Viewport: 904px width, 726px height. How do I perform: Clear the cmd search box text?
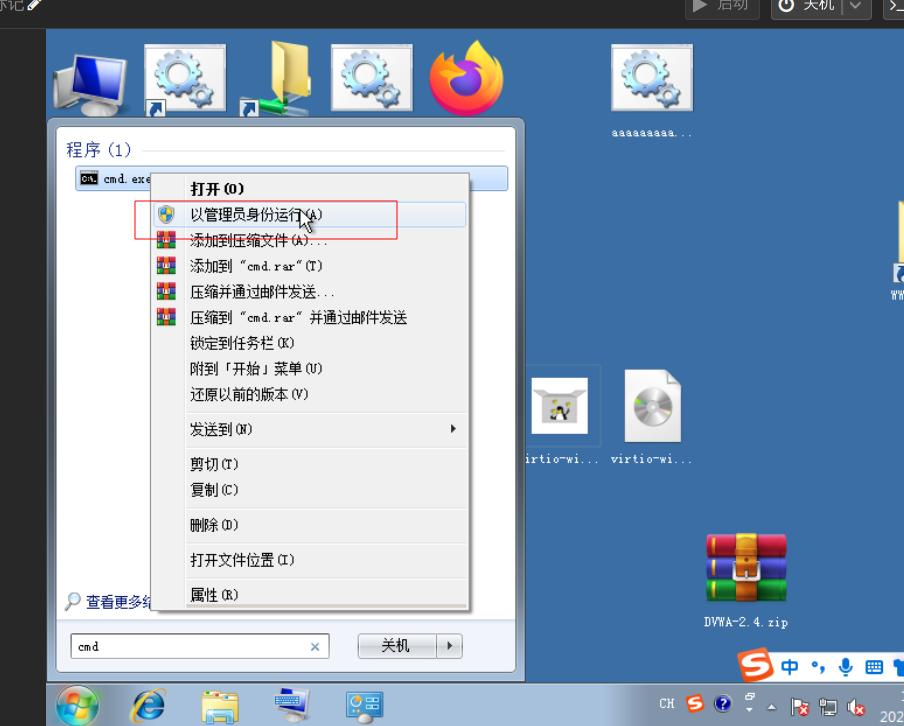coord(314,647)
